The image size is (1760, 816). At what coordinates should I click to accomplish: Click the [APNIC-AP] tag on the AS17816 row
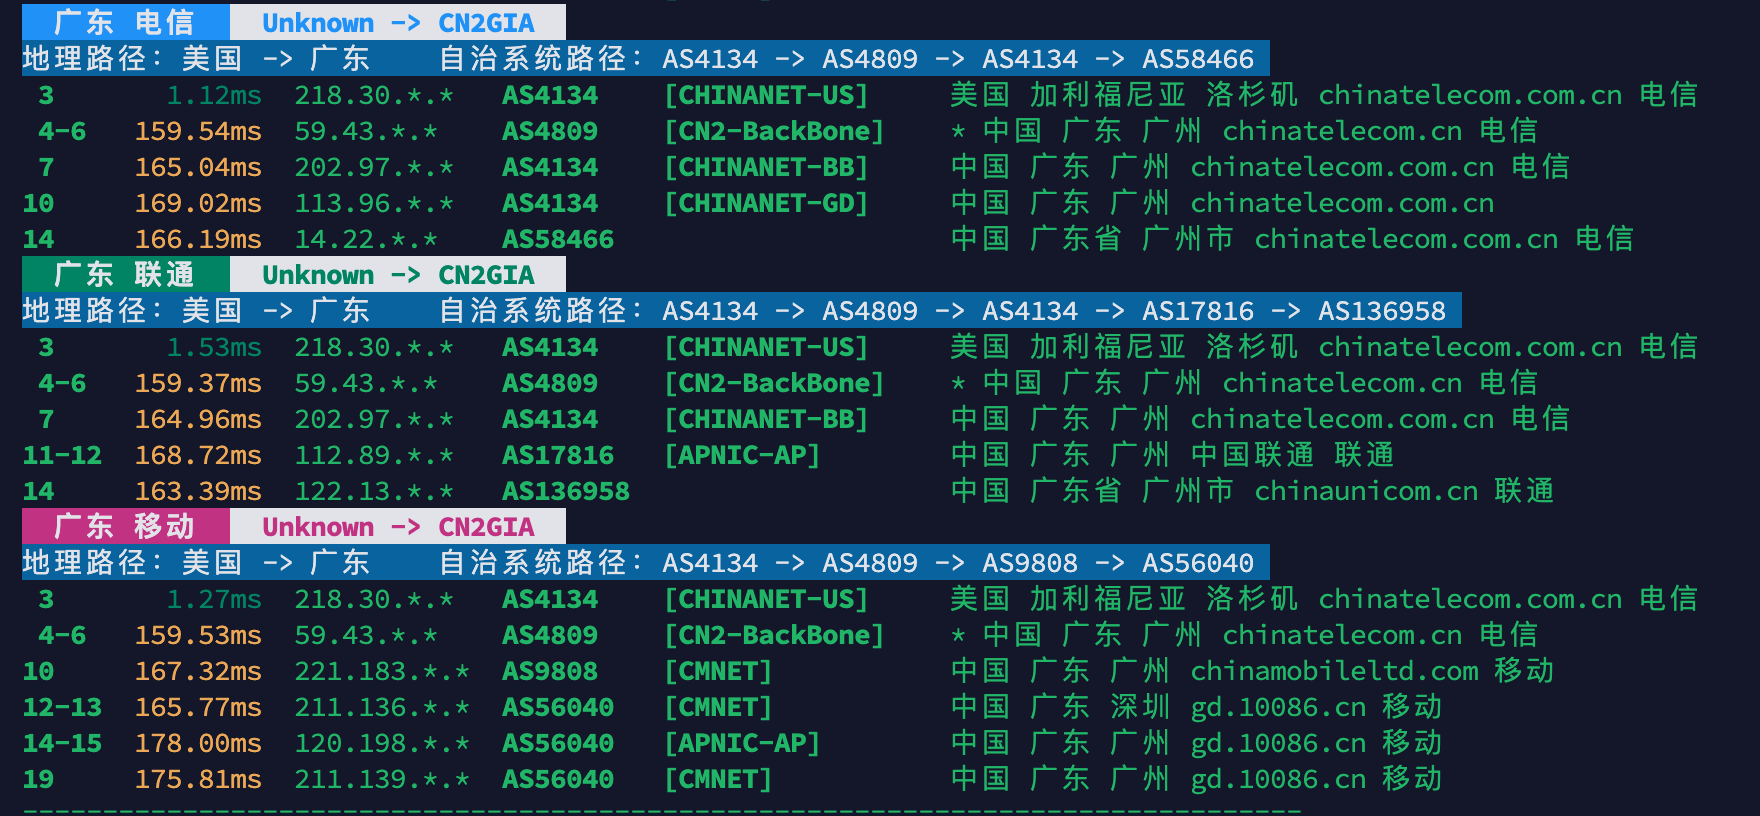[742, 455]
